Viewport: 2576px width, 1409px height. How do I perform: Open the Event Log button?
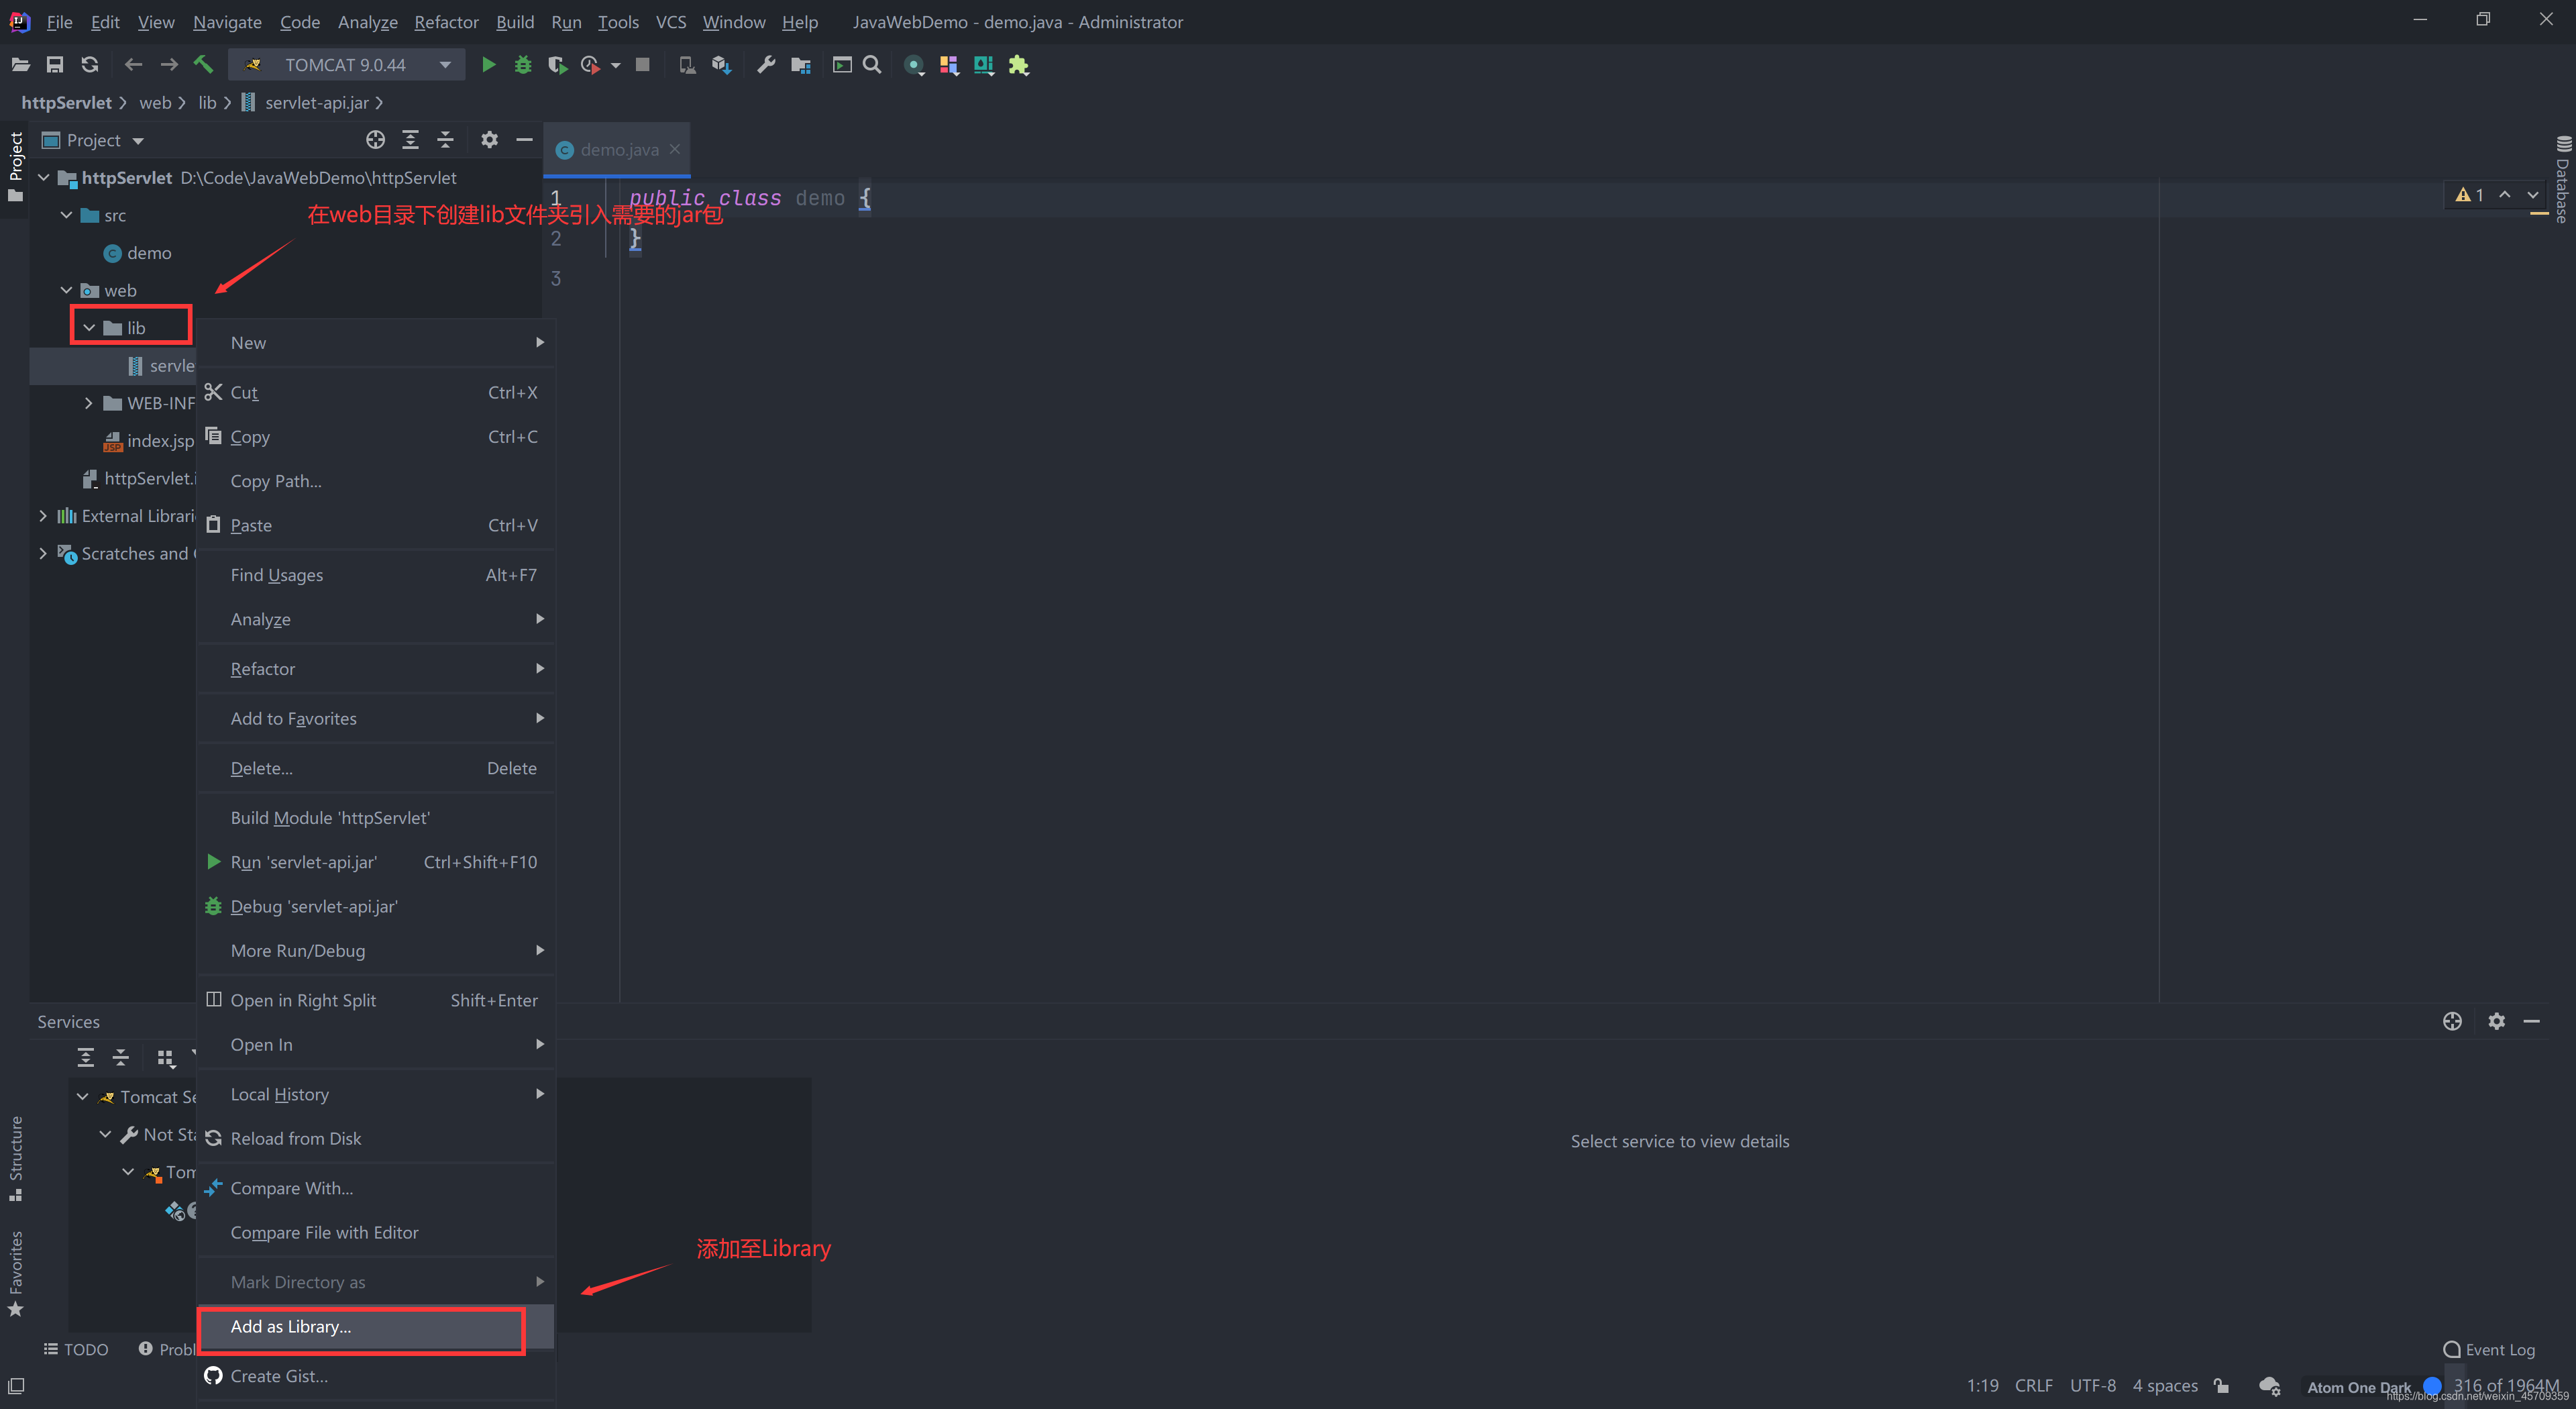click(x=2489, y=1350)
